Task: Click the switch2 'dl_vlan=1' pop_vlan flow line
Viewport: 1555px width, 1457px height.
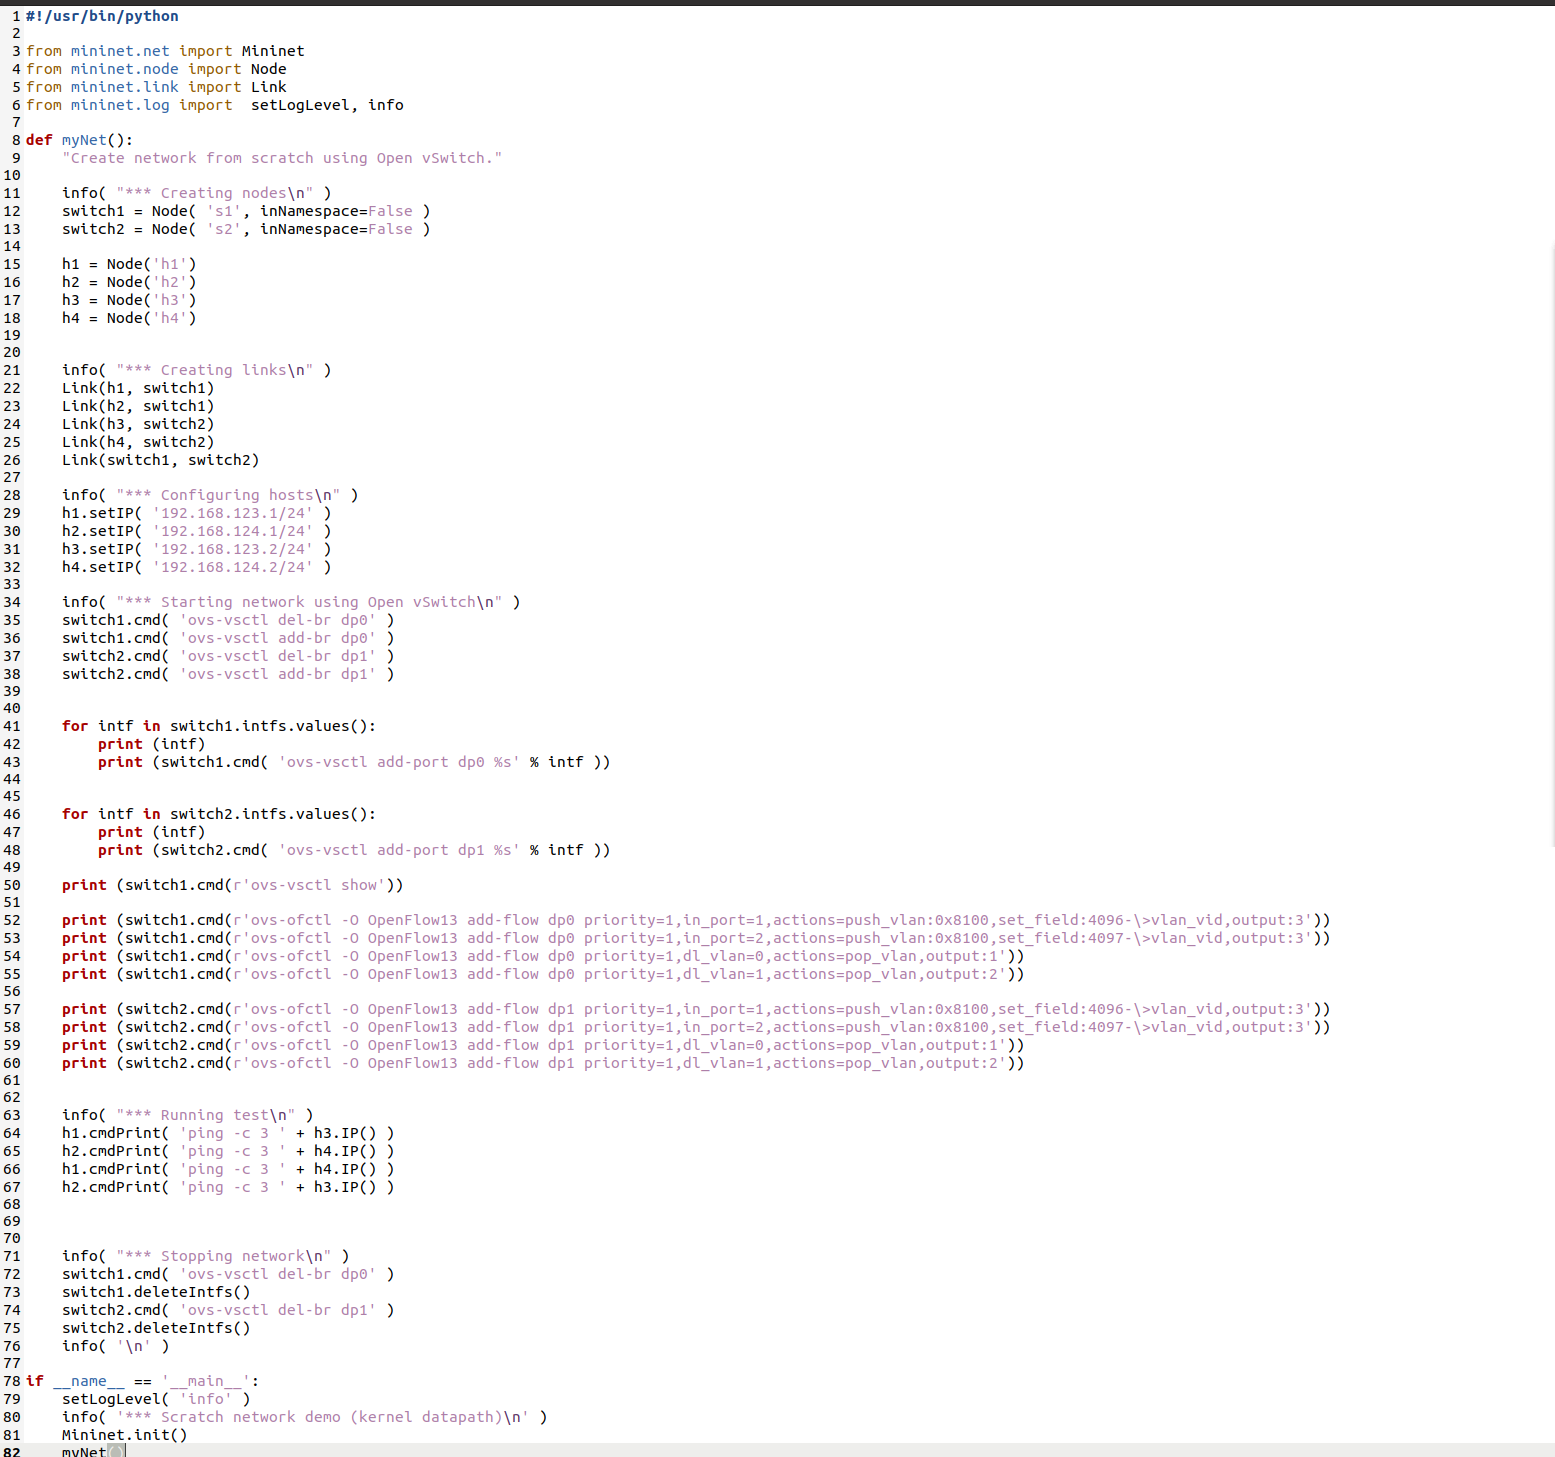Action: [x=543, y=1063]
